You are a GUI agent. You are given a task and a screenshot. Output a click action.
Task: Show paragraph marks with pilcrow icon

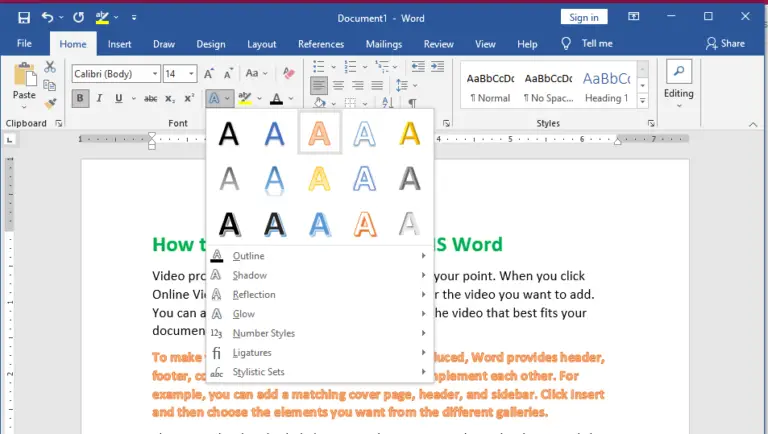[412, 103]
